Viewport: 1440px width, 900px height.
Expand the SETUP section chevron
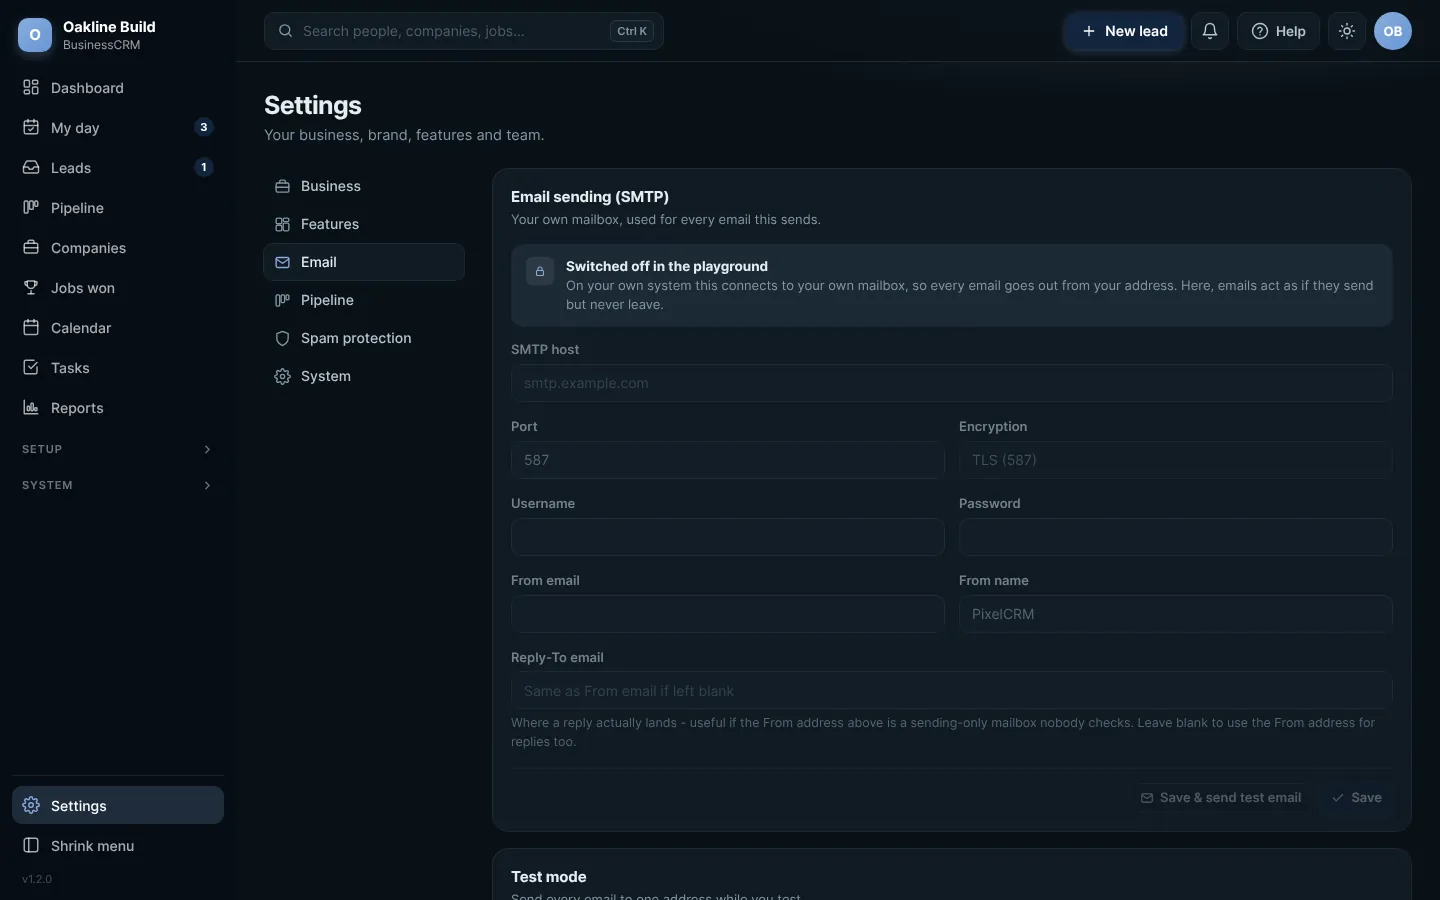coord(207,449)
